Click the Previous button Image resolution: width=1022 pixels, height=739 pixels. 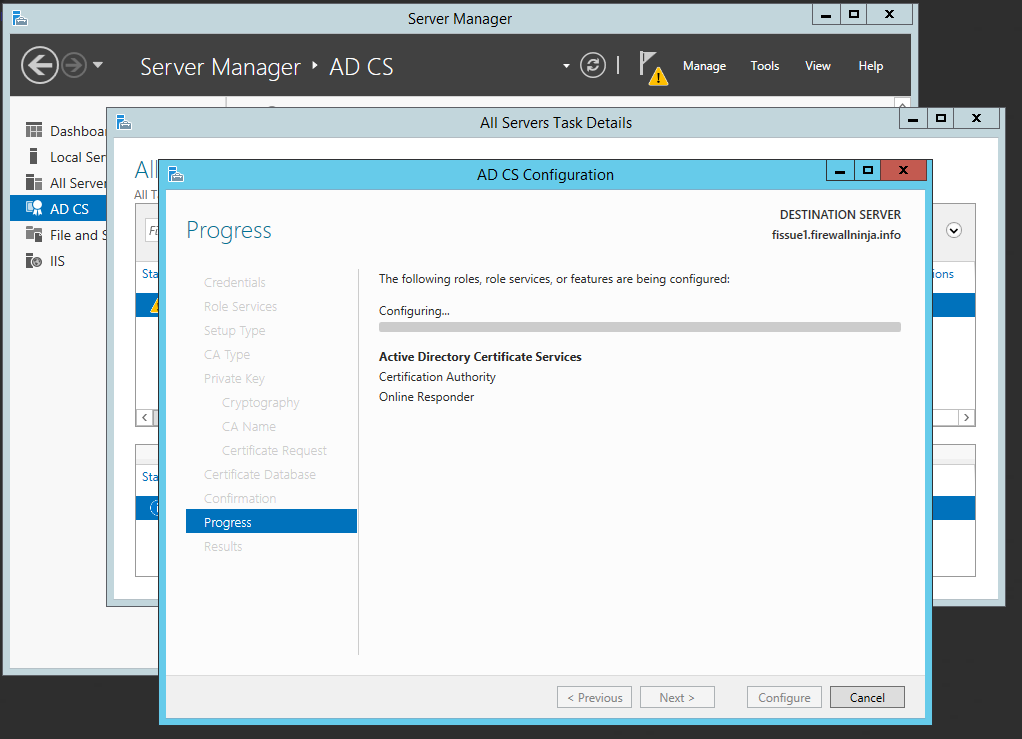click(594, 697)
